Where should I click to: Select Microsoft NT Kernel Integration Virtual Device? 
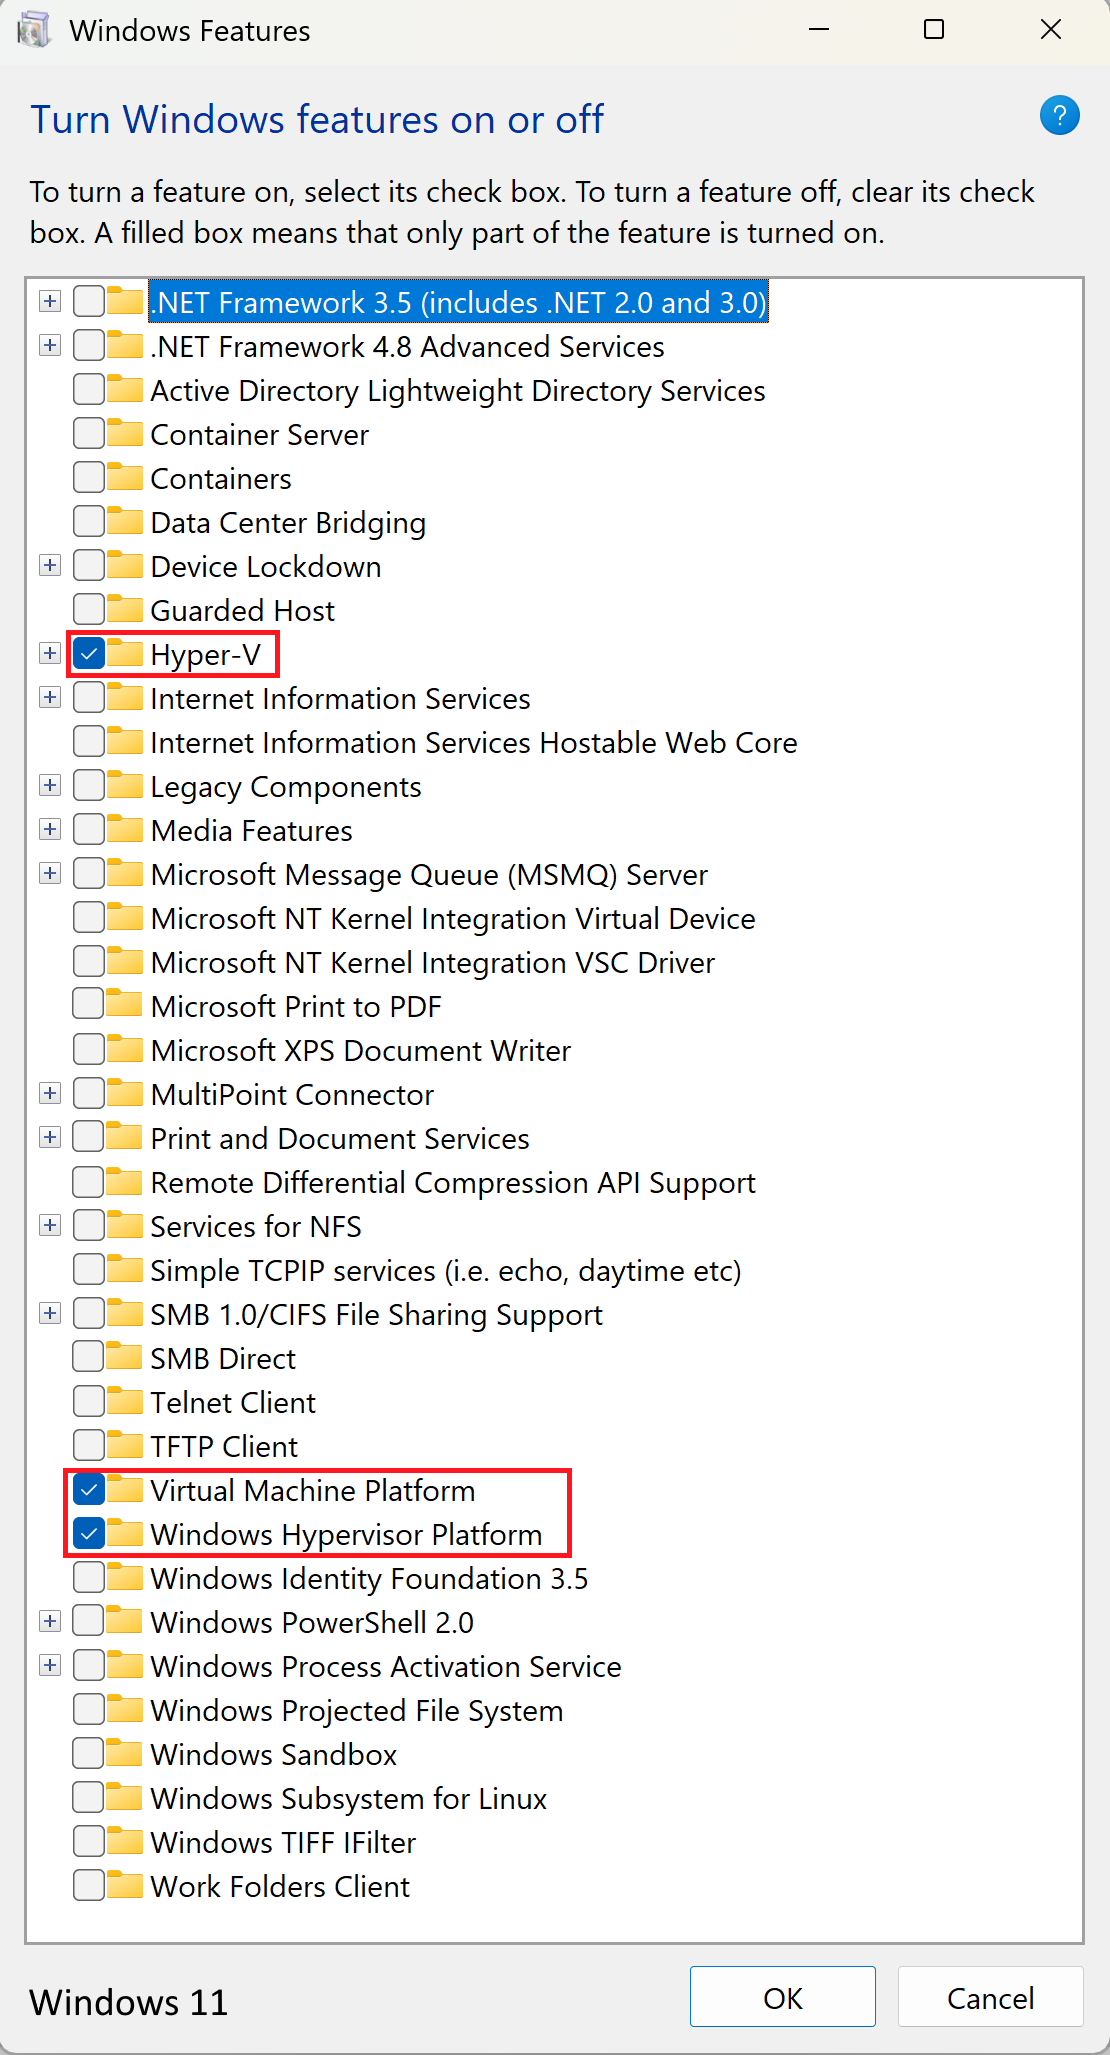coord(453,919)
